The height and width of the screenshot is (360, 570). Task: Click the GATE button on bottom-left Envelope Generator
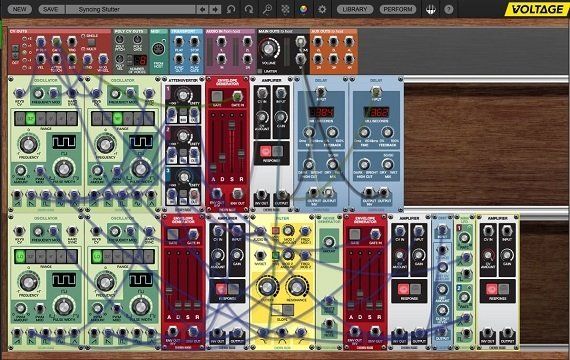click(x=172, y=234)
